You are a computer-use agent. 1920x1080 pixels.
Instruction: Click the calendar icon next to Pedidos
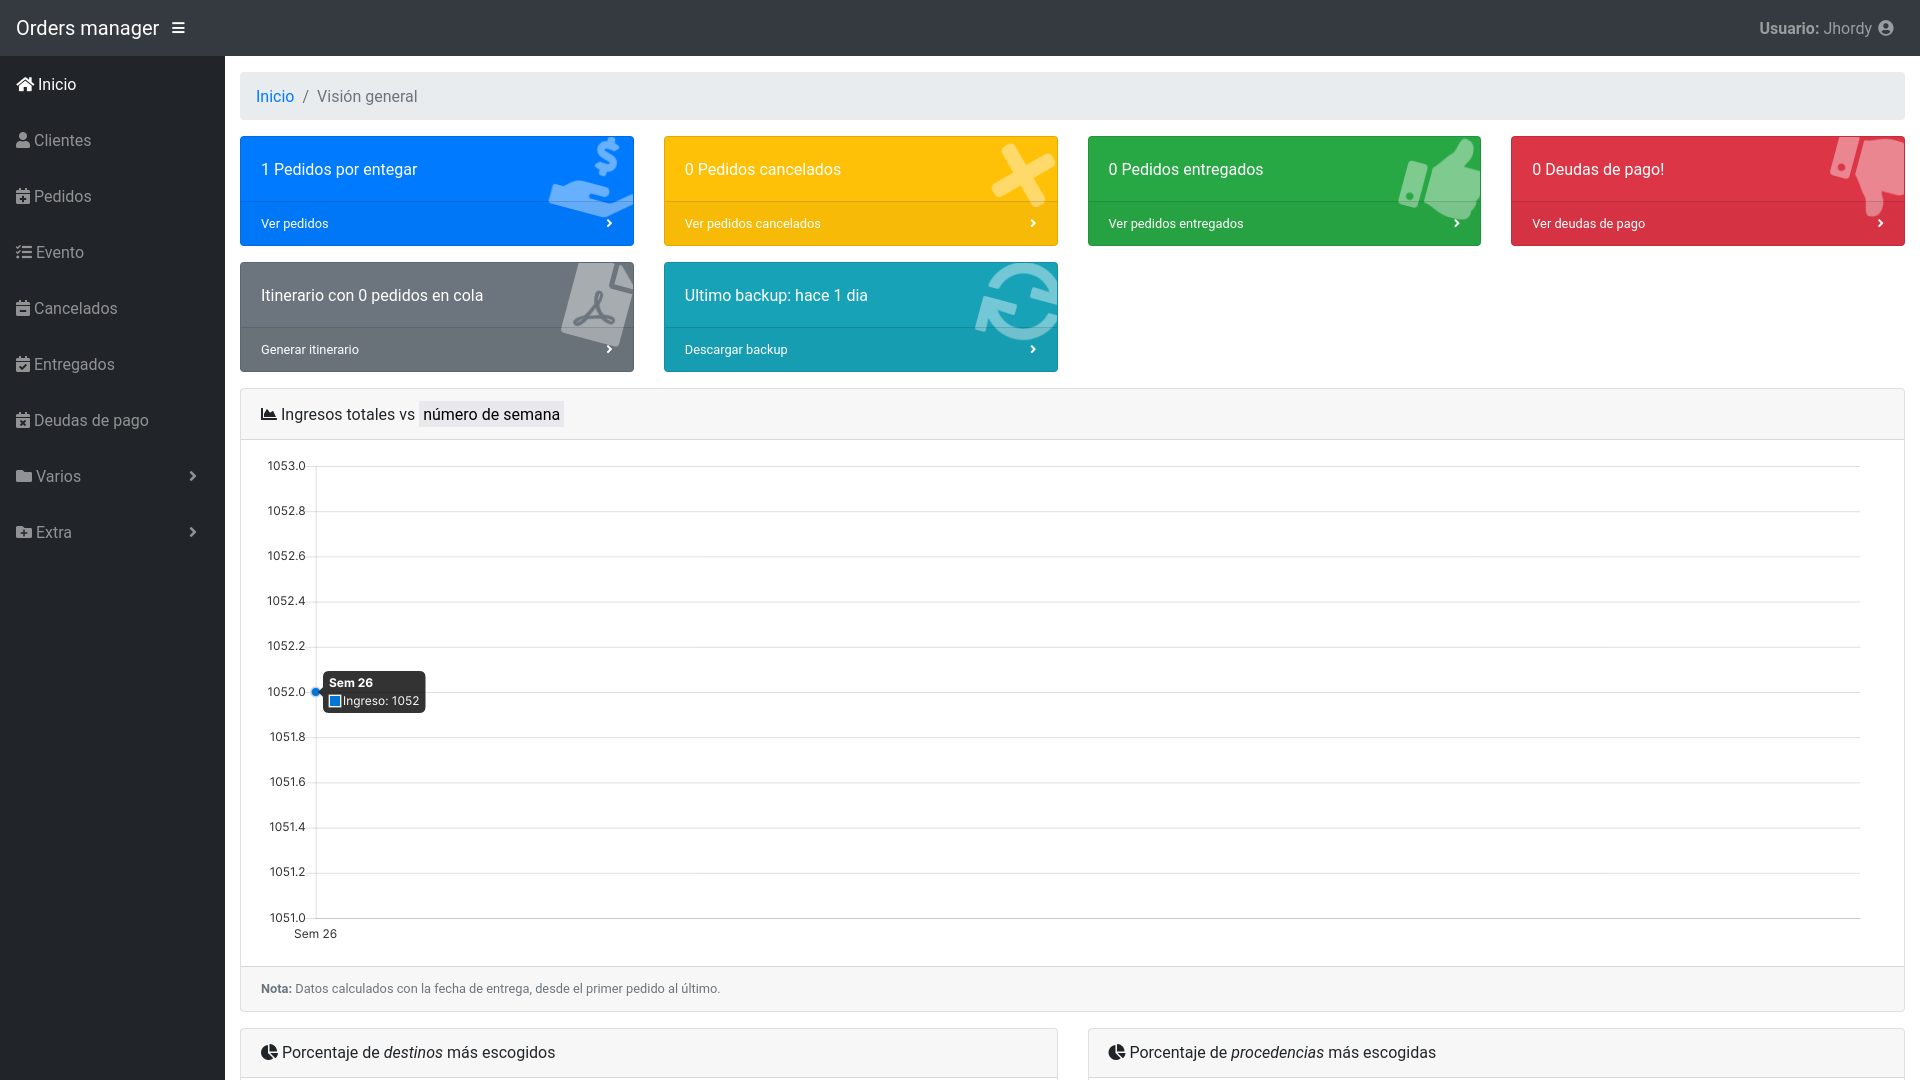(23, 196)
